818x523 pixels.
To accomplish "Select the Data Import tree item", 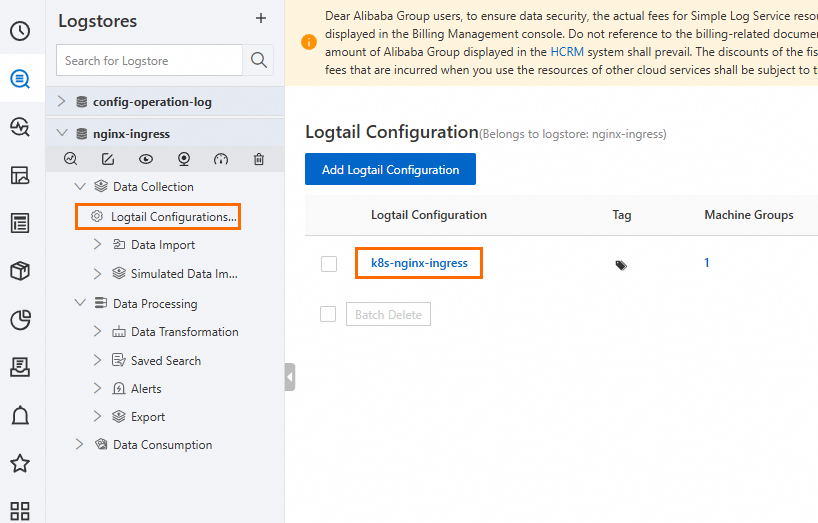I will 163,245.
